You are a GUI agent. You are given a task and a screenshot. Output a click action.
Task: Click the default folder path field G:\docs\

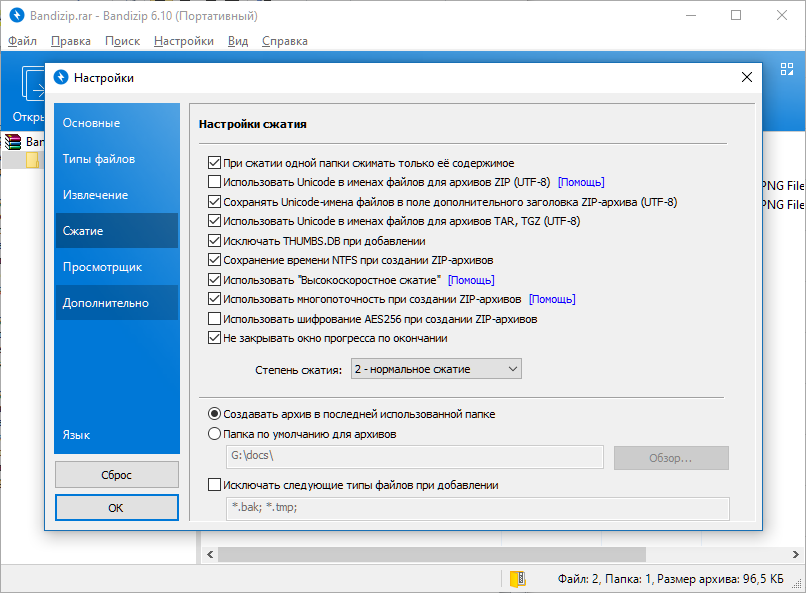415,457
